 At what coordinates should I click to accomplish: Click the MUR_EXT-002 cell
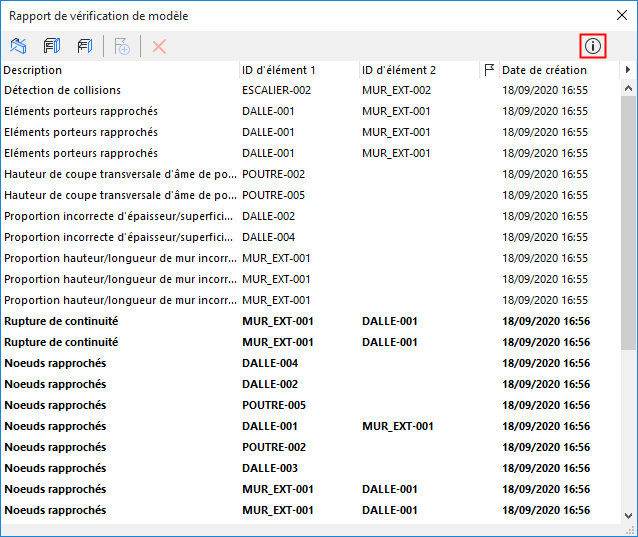(x=396, y=90)
